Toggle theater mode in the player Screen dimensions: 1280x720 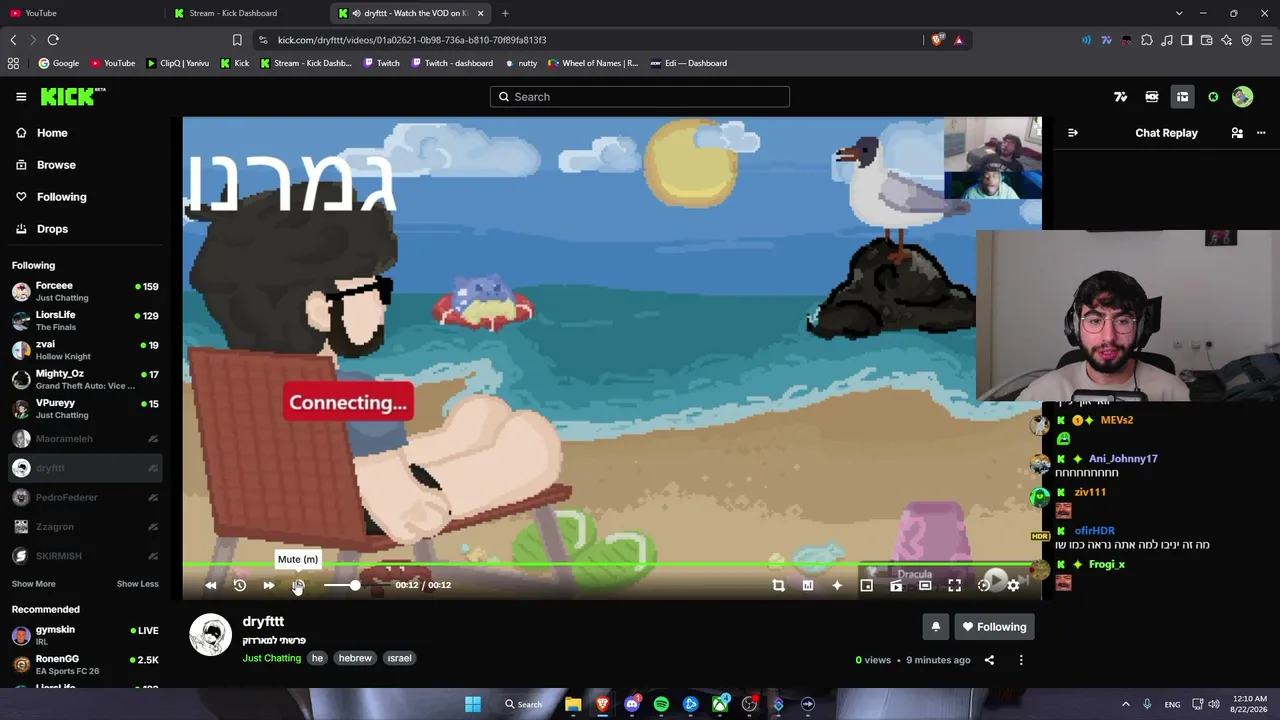(925, 585)
